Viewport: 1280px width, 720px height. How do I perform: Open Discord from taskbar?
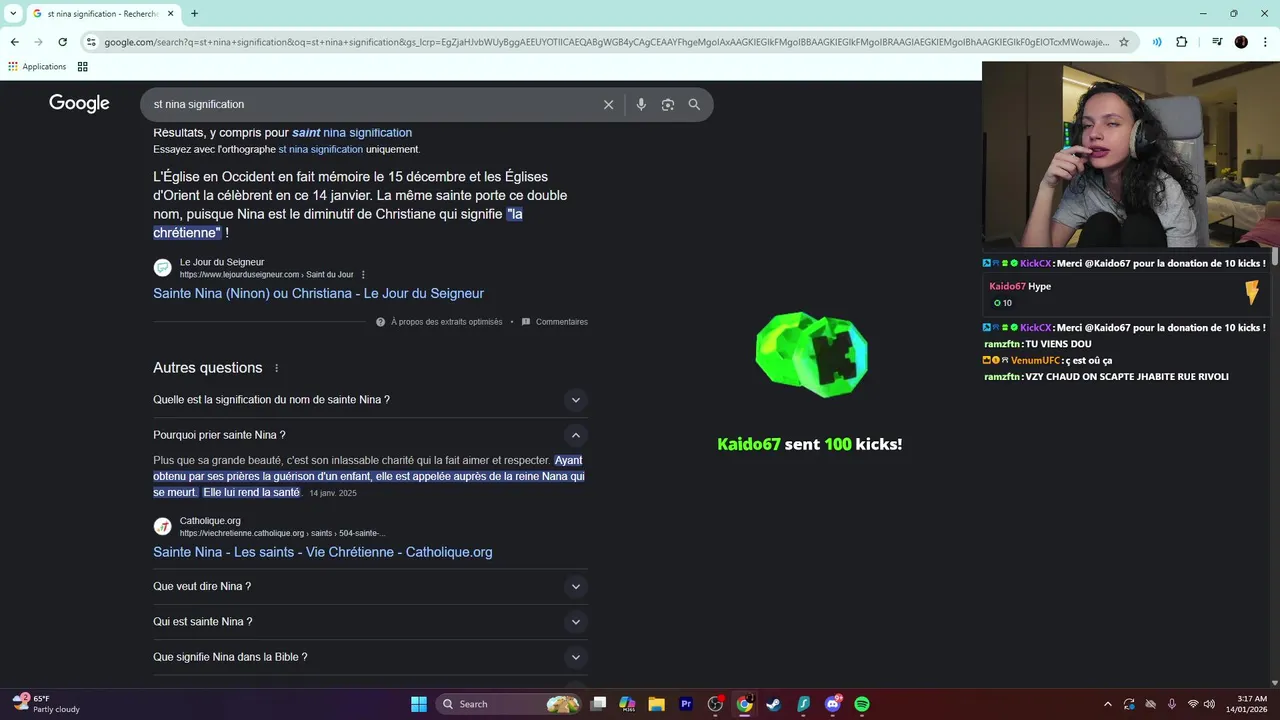[x=833, y=704]
